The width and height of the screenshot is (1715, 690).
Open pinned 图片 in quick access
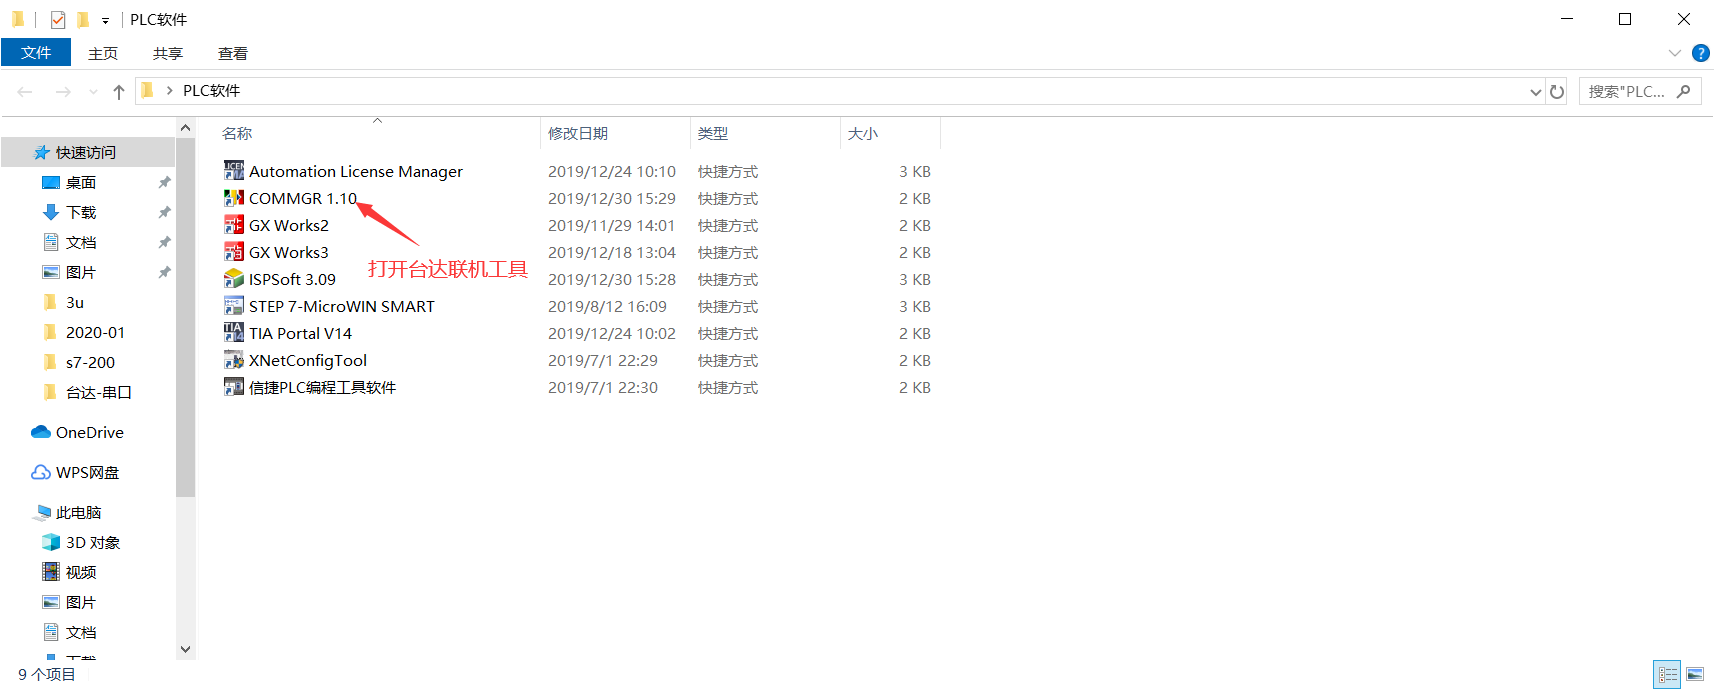click(69, 272)
